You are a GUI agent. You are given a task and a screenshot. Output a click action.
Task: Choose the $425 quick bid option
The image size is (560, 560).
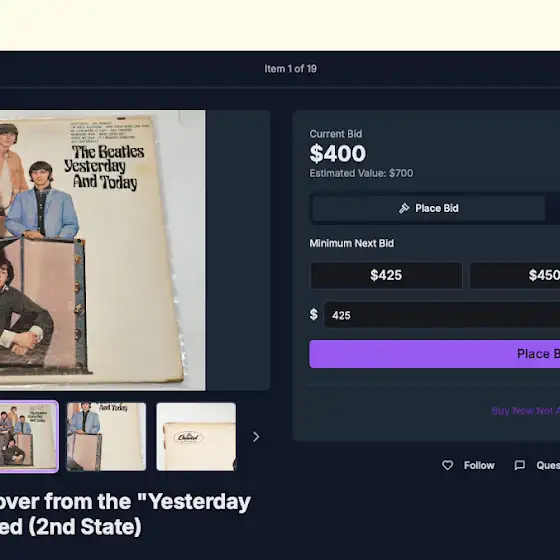386,275
